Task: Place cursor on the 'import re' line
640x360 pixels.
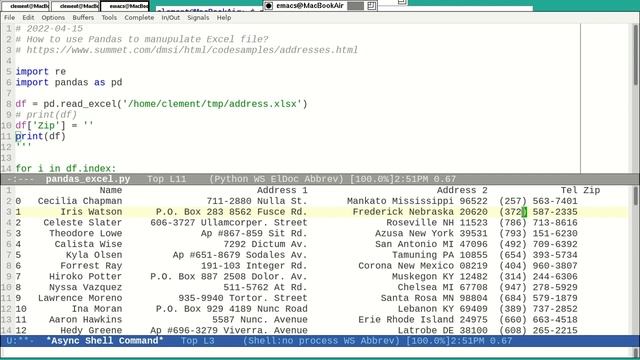Action: 40,71
